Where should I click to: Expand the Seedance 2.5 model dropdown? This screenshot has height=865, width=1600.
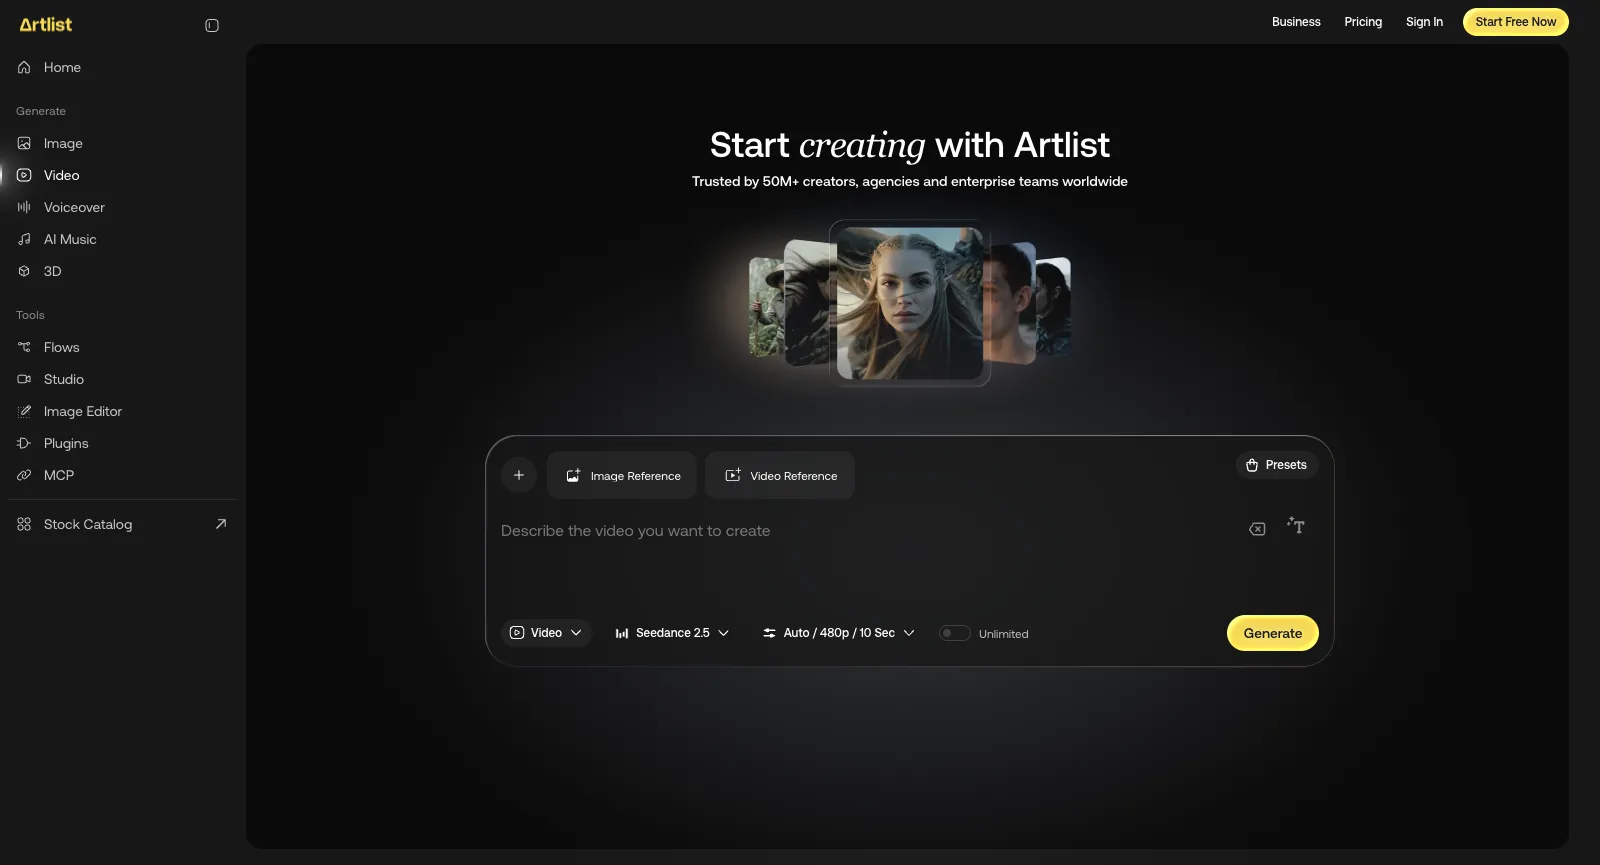pyautogui.click(x=672, y=633)
